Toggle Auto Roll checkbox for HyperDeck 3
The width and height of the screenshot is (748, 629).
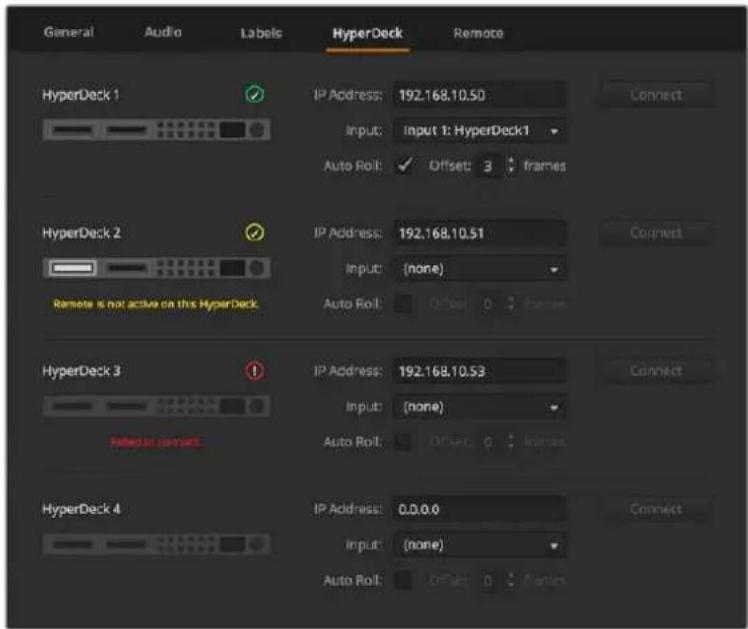[x=404, y=442]
